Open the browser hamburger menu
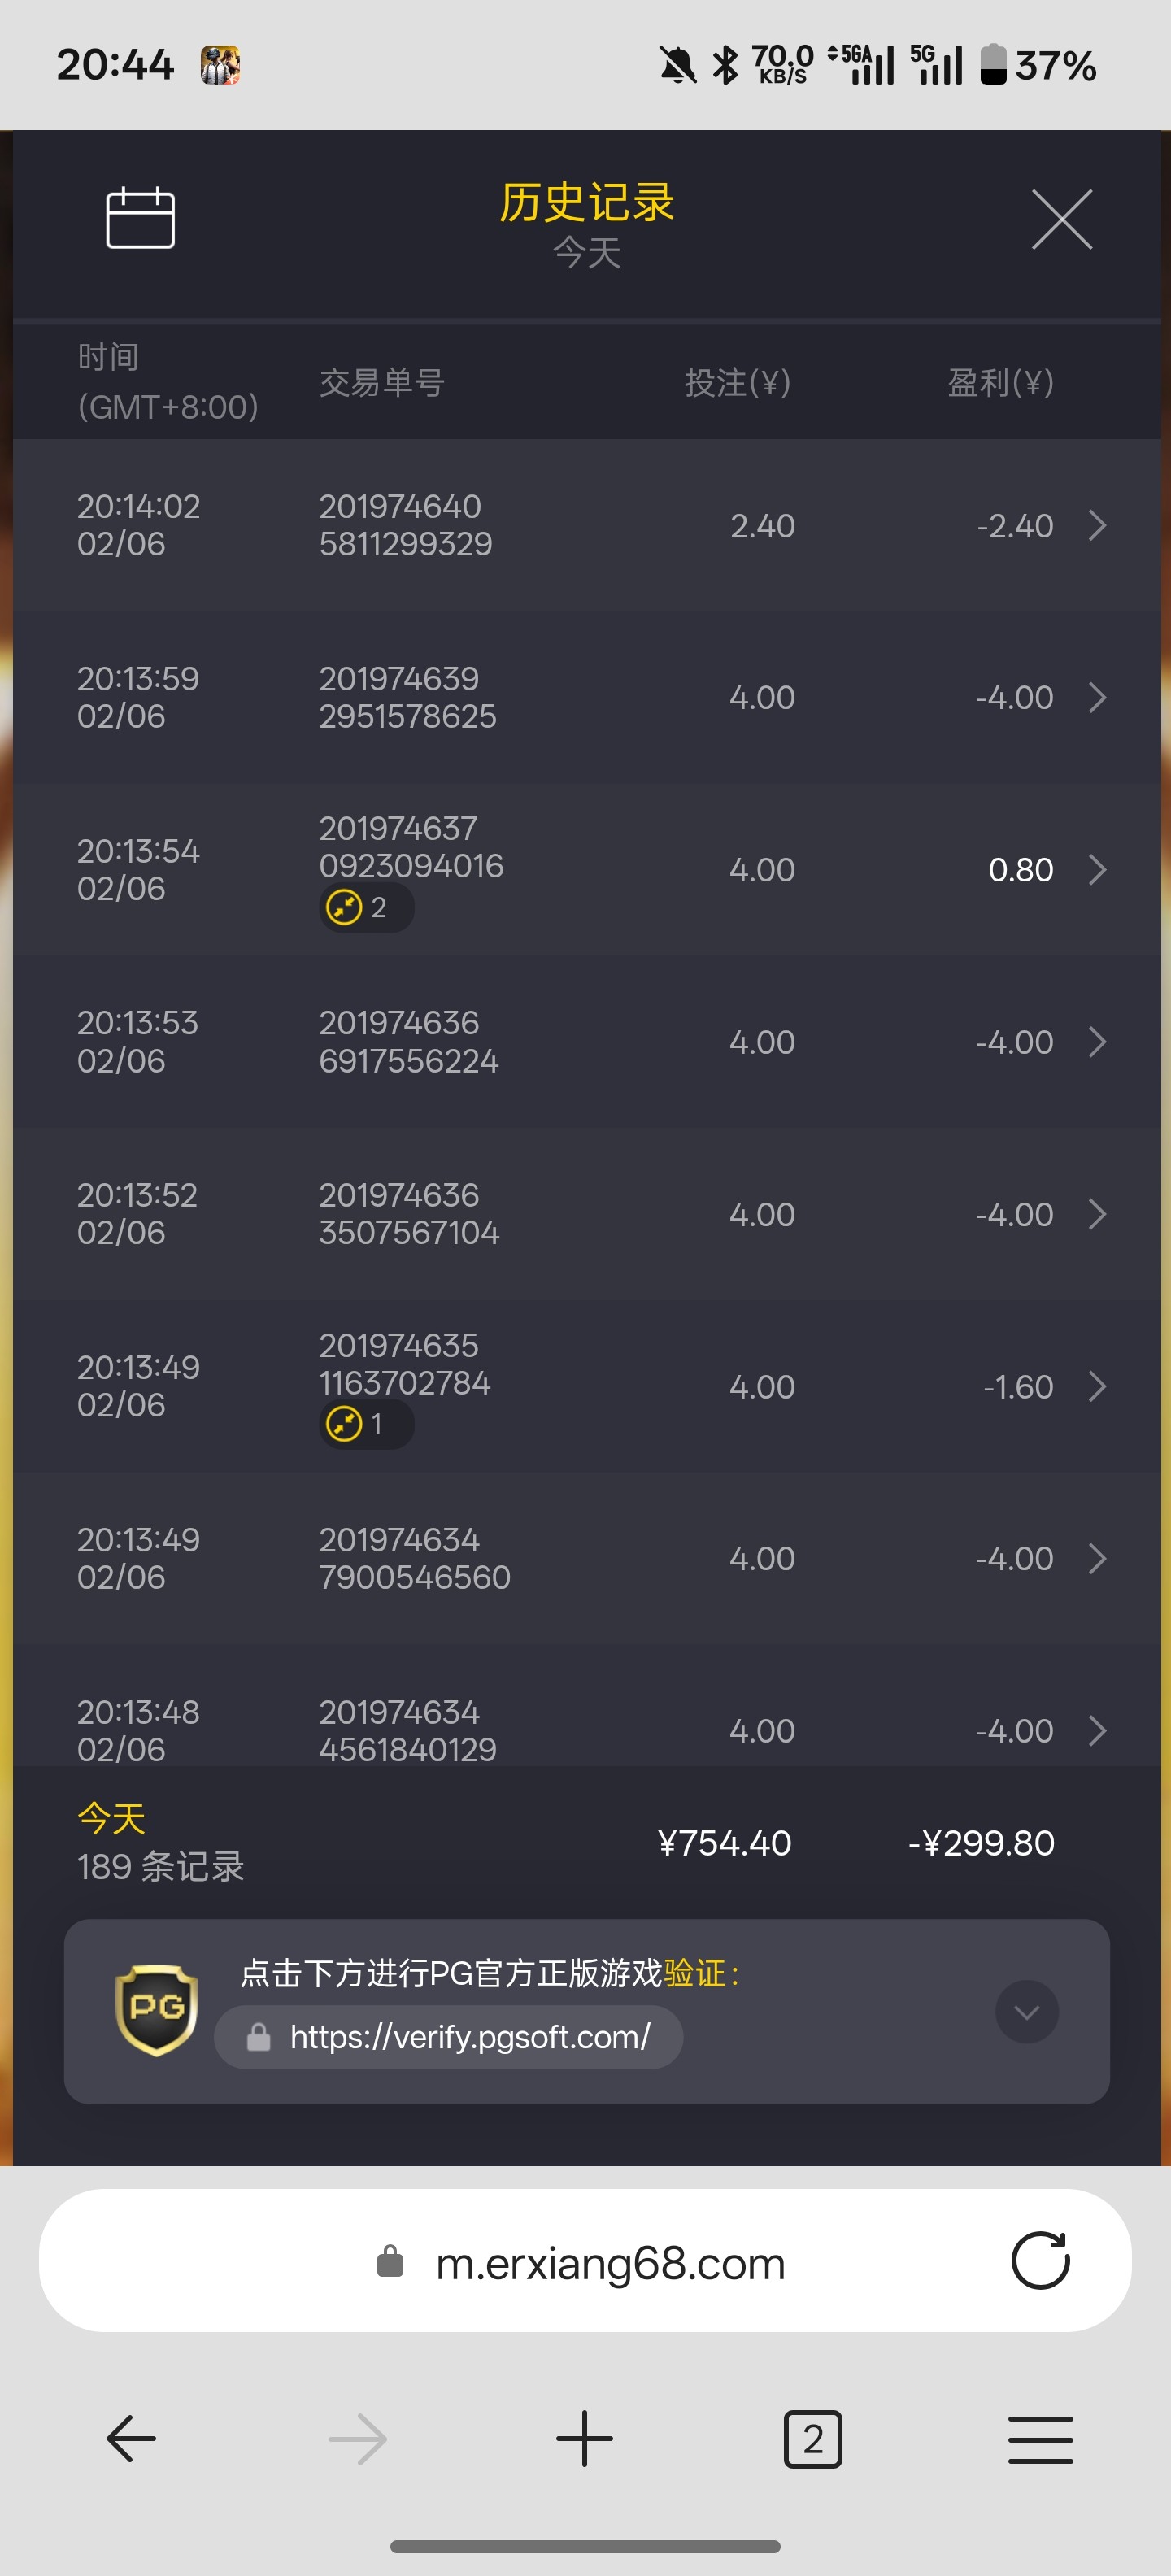The image size is (1171, 2576). pyautogui.click(x=1040, y=2439)
